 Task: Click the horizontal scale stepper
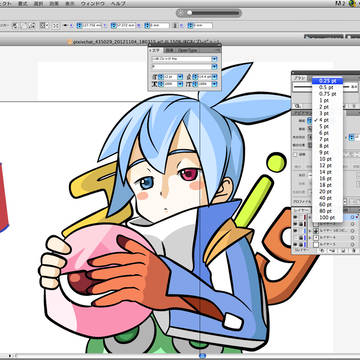(x=161, y=84)
